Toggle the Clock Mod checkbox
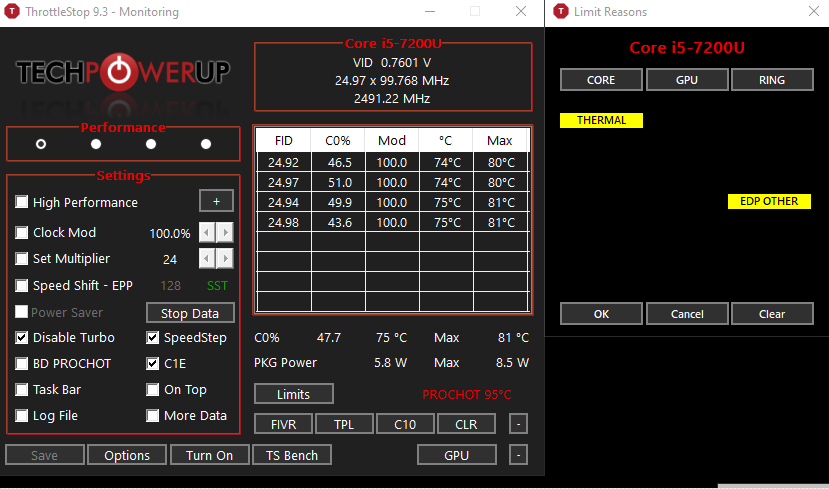The height and width of the screenshot is (489, 829). [22, 232]
